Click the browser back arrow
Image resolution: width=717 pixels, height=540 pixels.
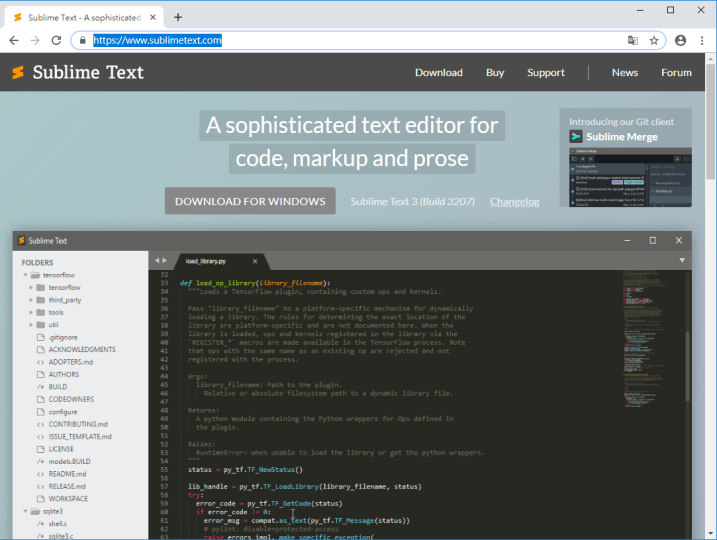(x=13, y=41)
